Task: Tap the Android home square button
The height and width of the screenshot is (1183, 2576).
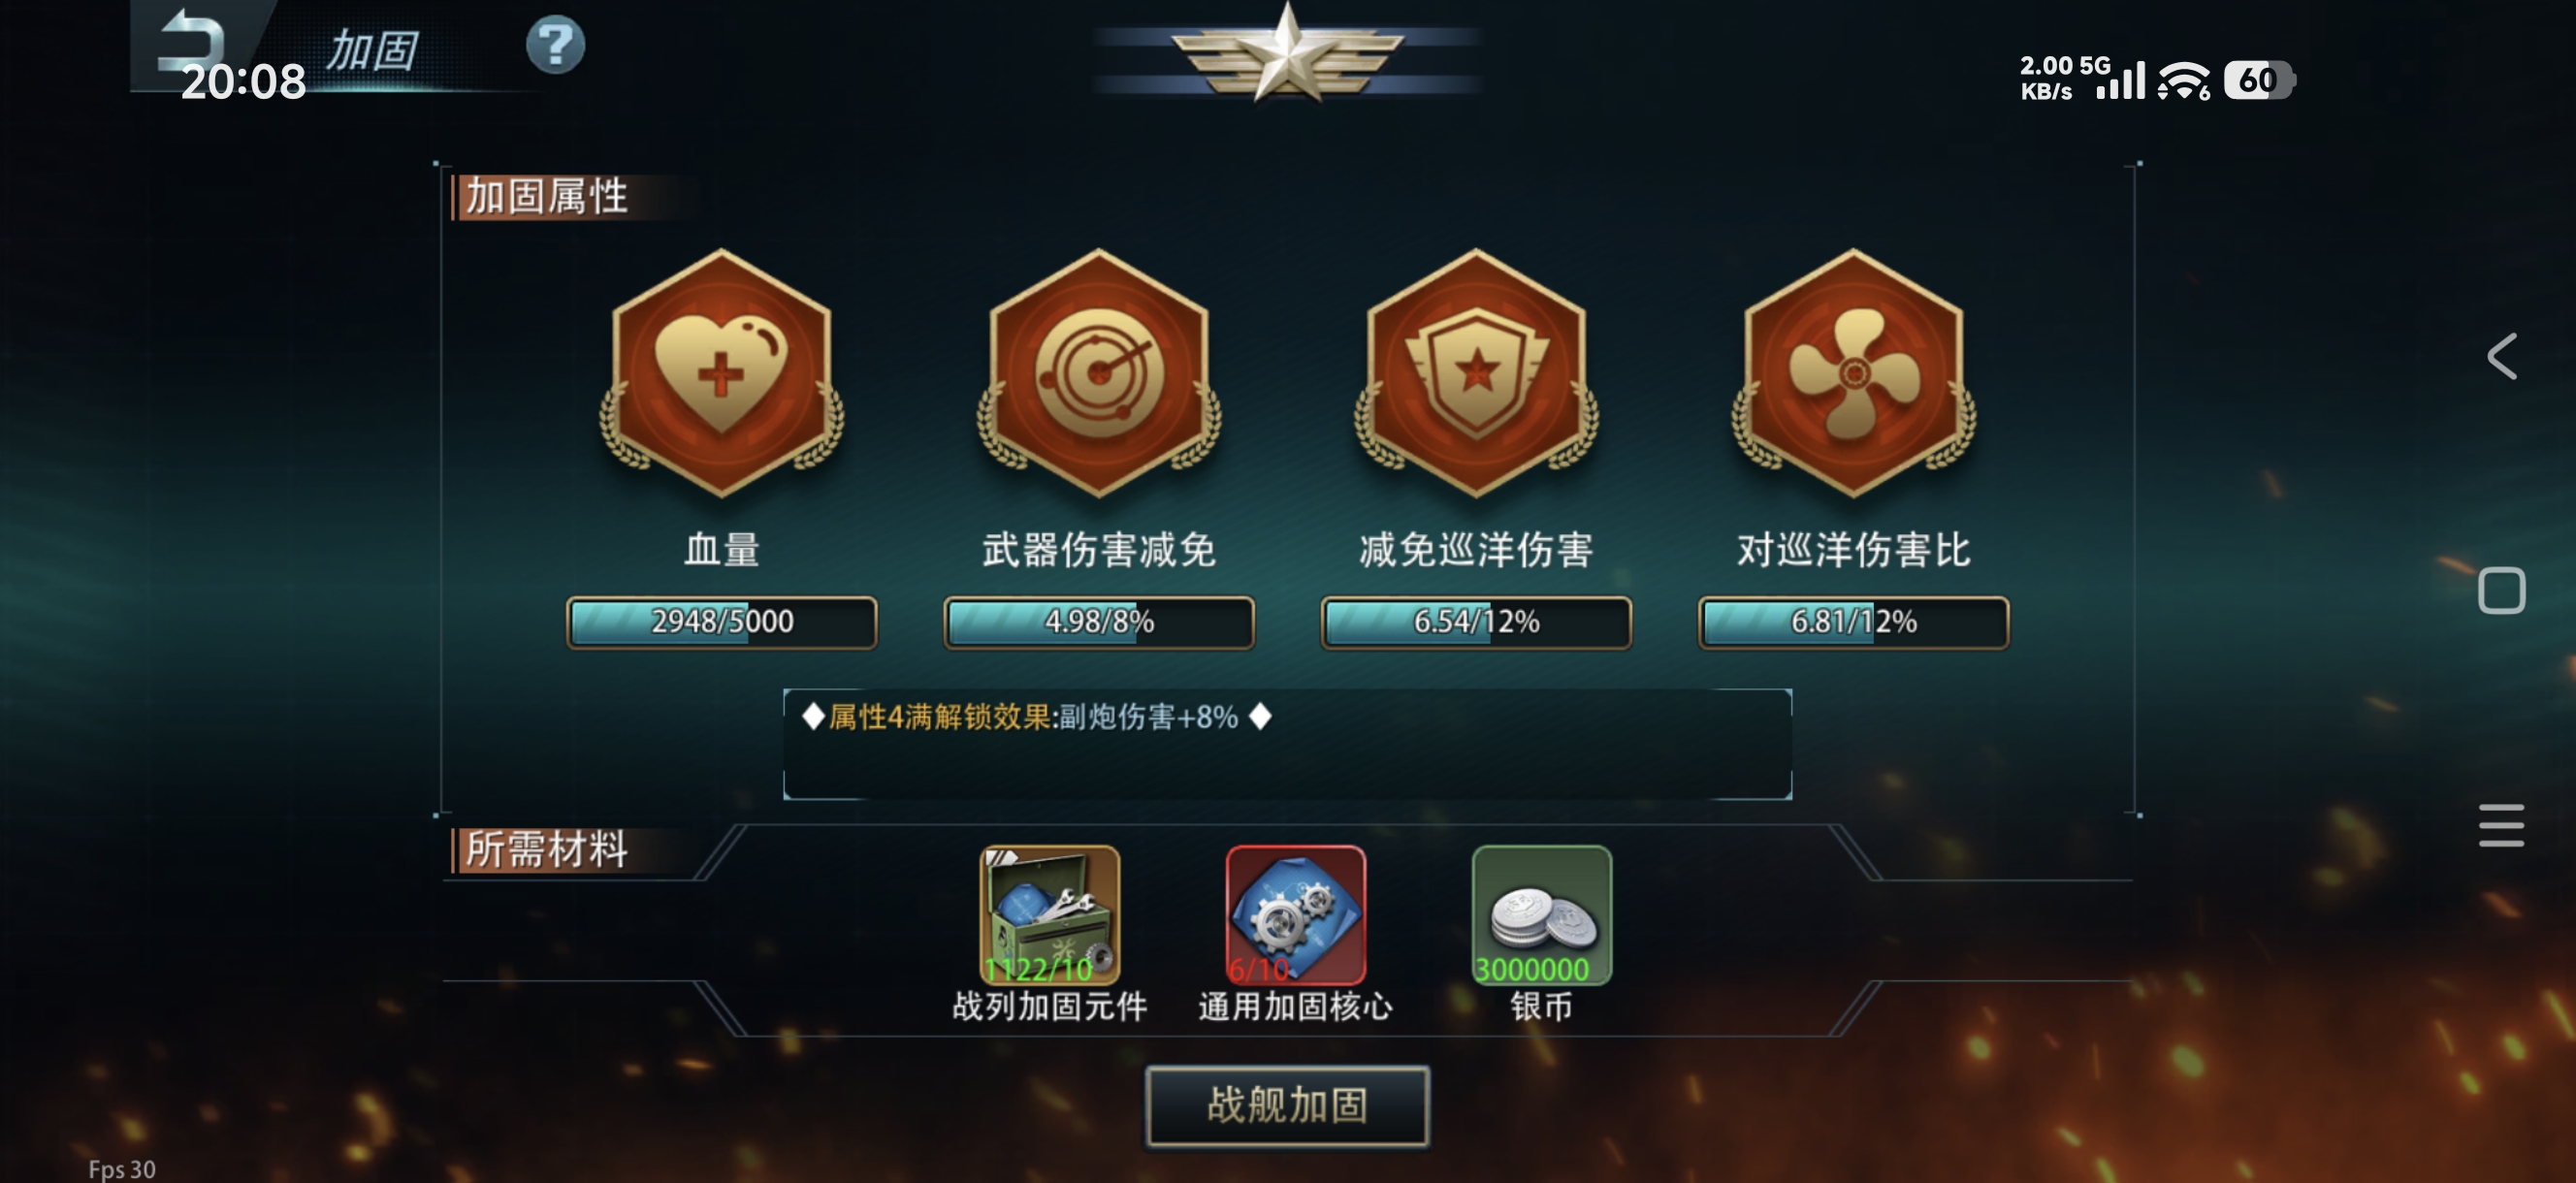Action: 2501,590
